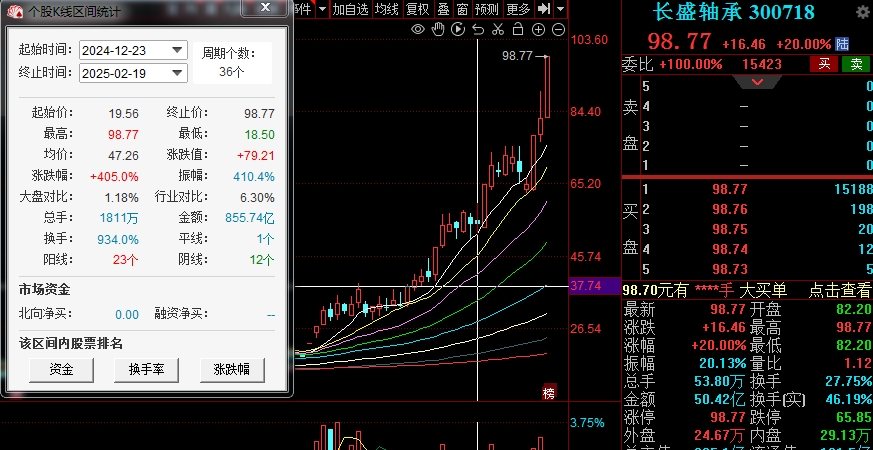Screen dimensions: 873x450
Task: Click the 37.74 crosshair price label
Action: 586,286
